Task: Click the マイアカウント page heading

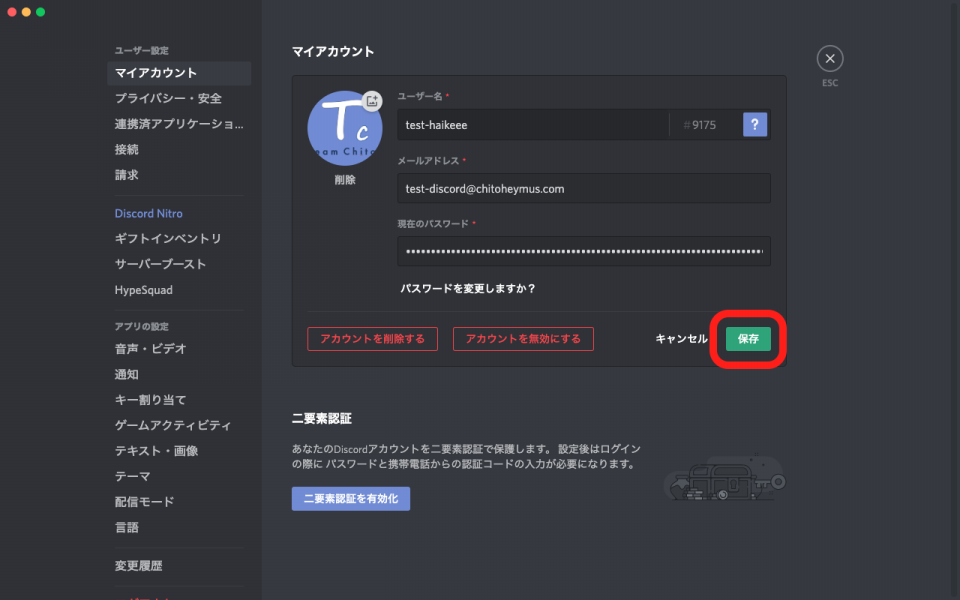Action: (x=332, y=51)
